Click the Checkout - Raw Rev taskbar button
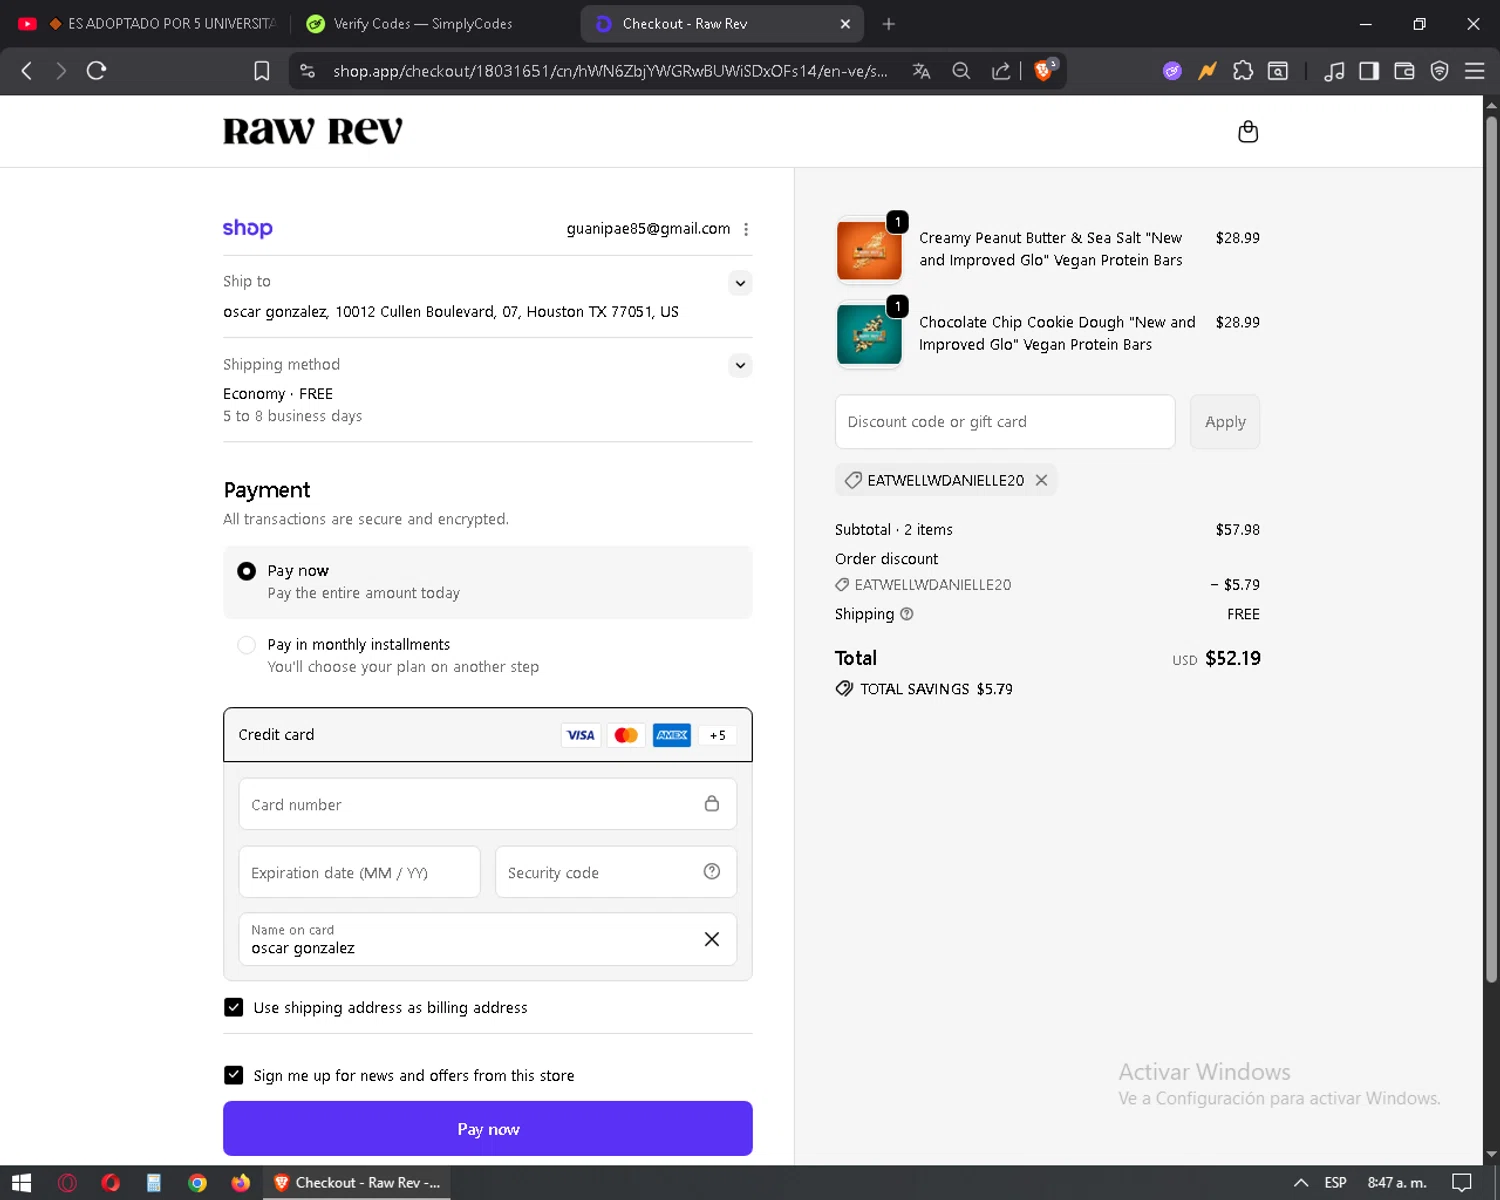 click(357, 1183)
